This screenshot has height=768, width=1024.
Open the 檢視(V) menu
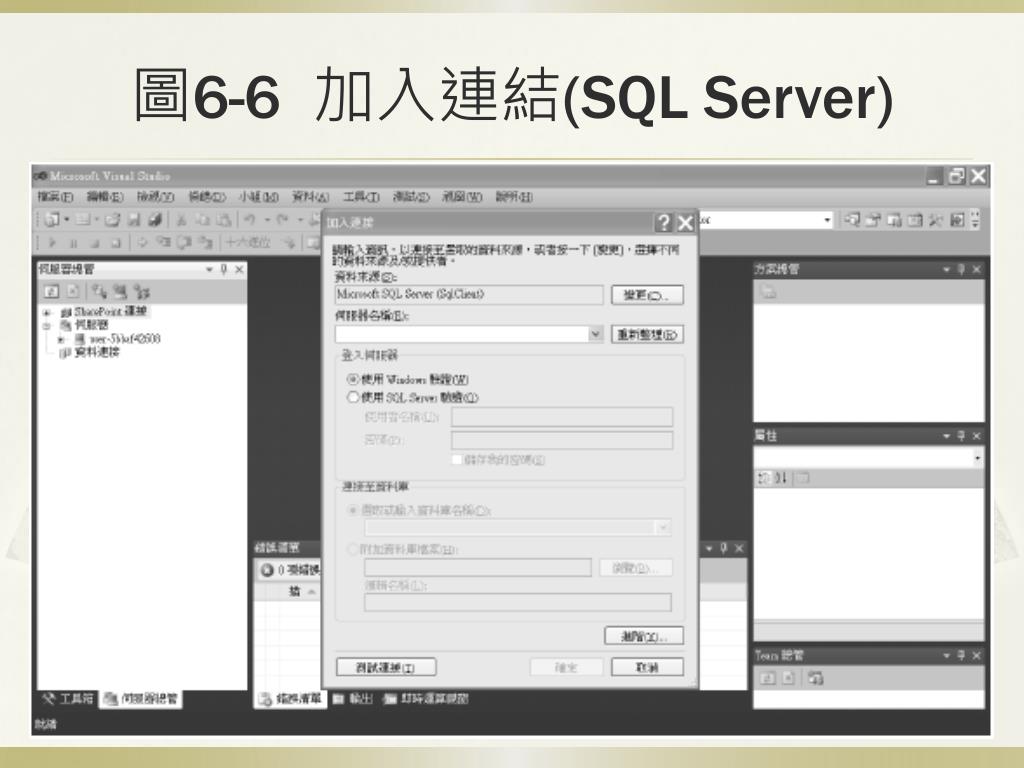point(155,197)
